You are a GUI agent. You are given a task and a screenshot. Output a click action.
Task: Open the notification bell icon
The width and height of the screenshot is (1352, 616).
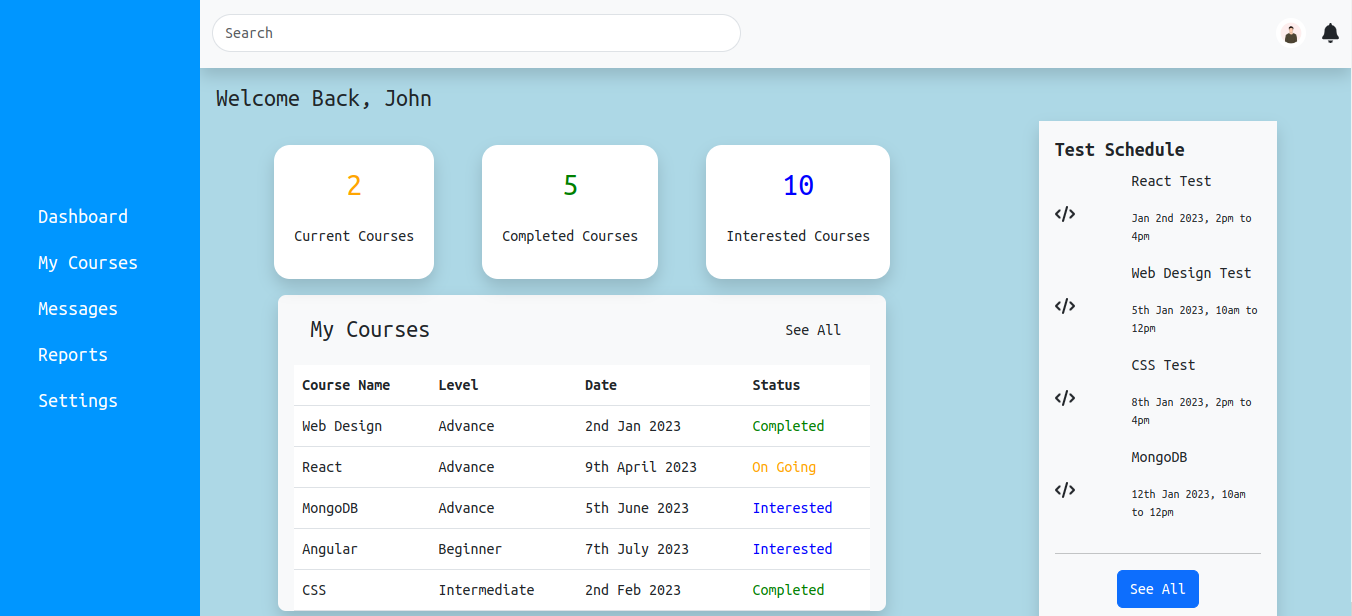(1330, 33)
